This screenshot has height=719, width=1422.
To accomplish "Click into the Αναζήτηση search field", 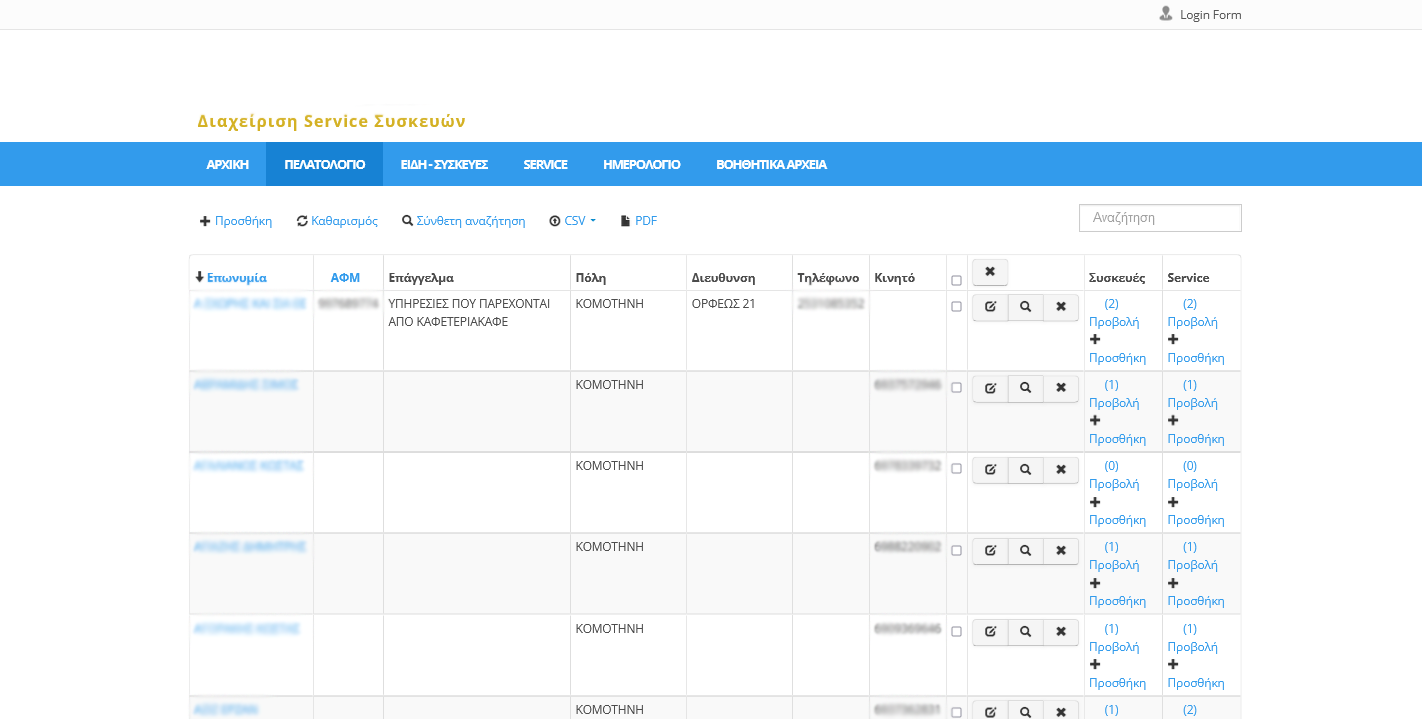I will tap(1160, 218).
